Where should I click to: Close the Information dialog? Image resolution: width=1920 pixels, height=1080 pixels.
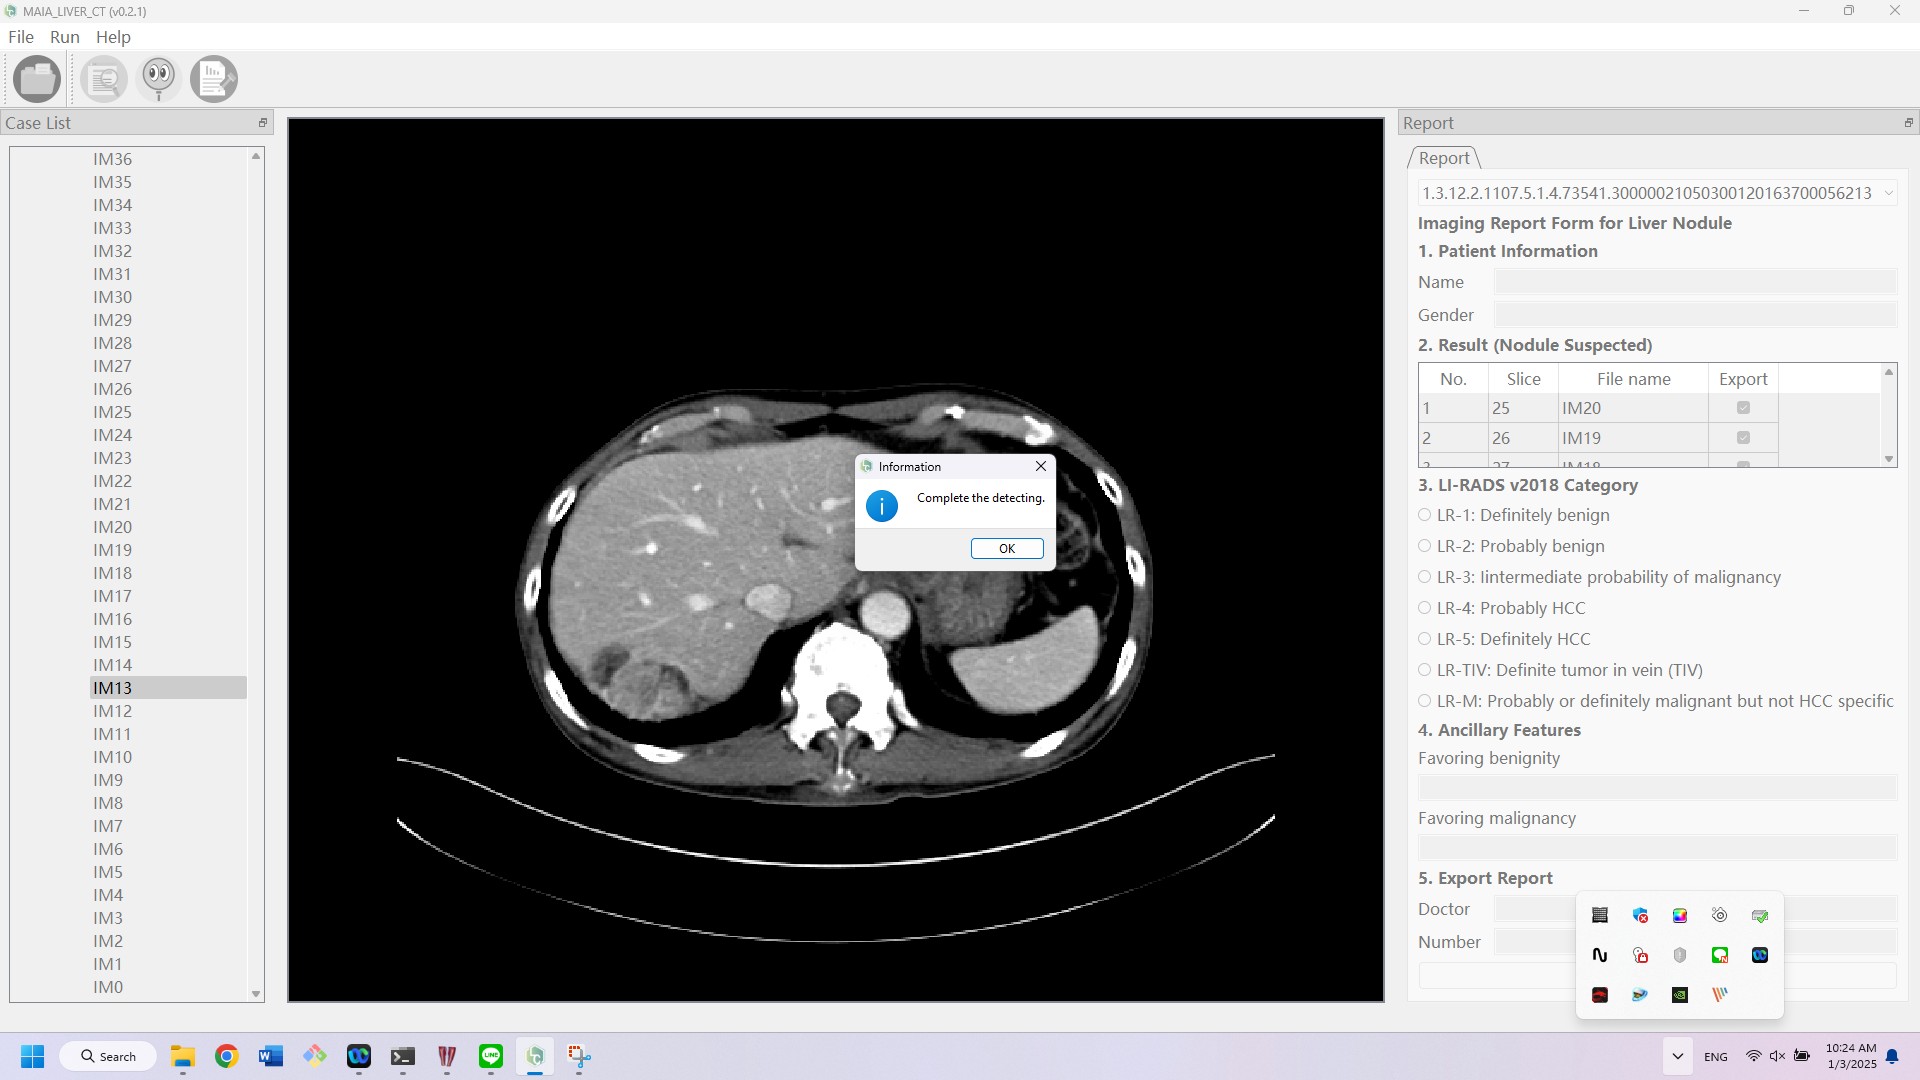(x=1041, y=466)
